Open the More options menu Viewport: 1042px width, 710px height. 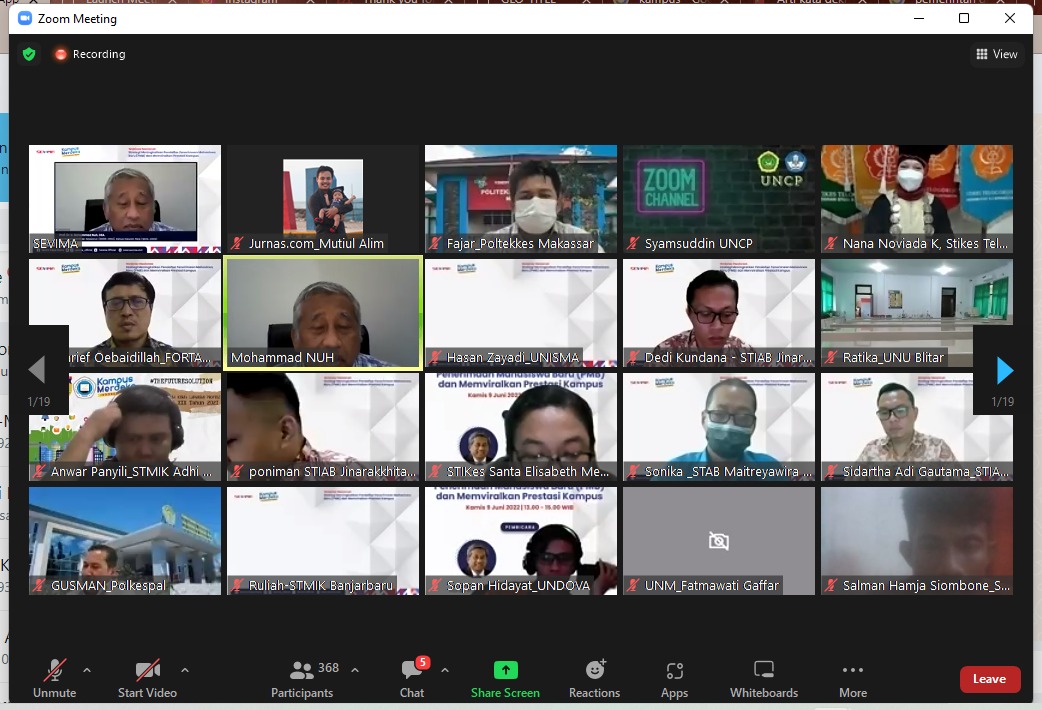click(x=852, y=678)
